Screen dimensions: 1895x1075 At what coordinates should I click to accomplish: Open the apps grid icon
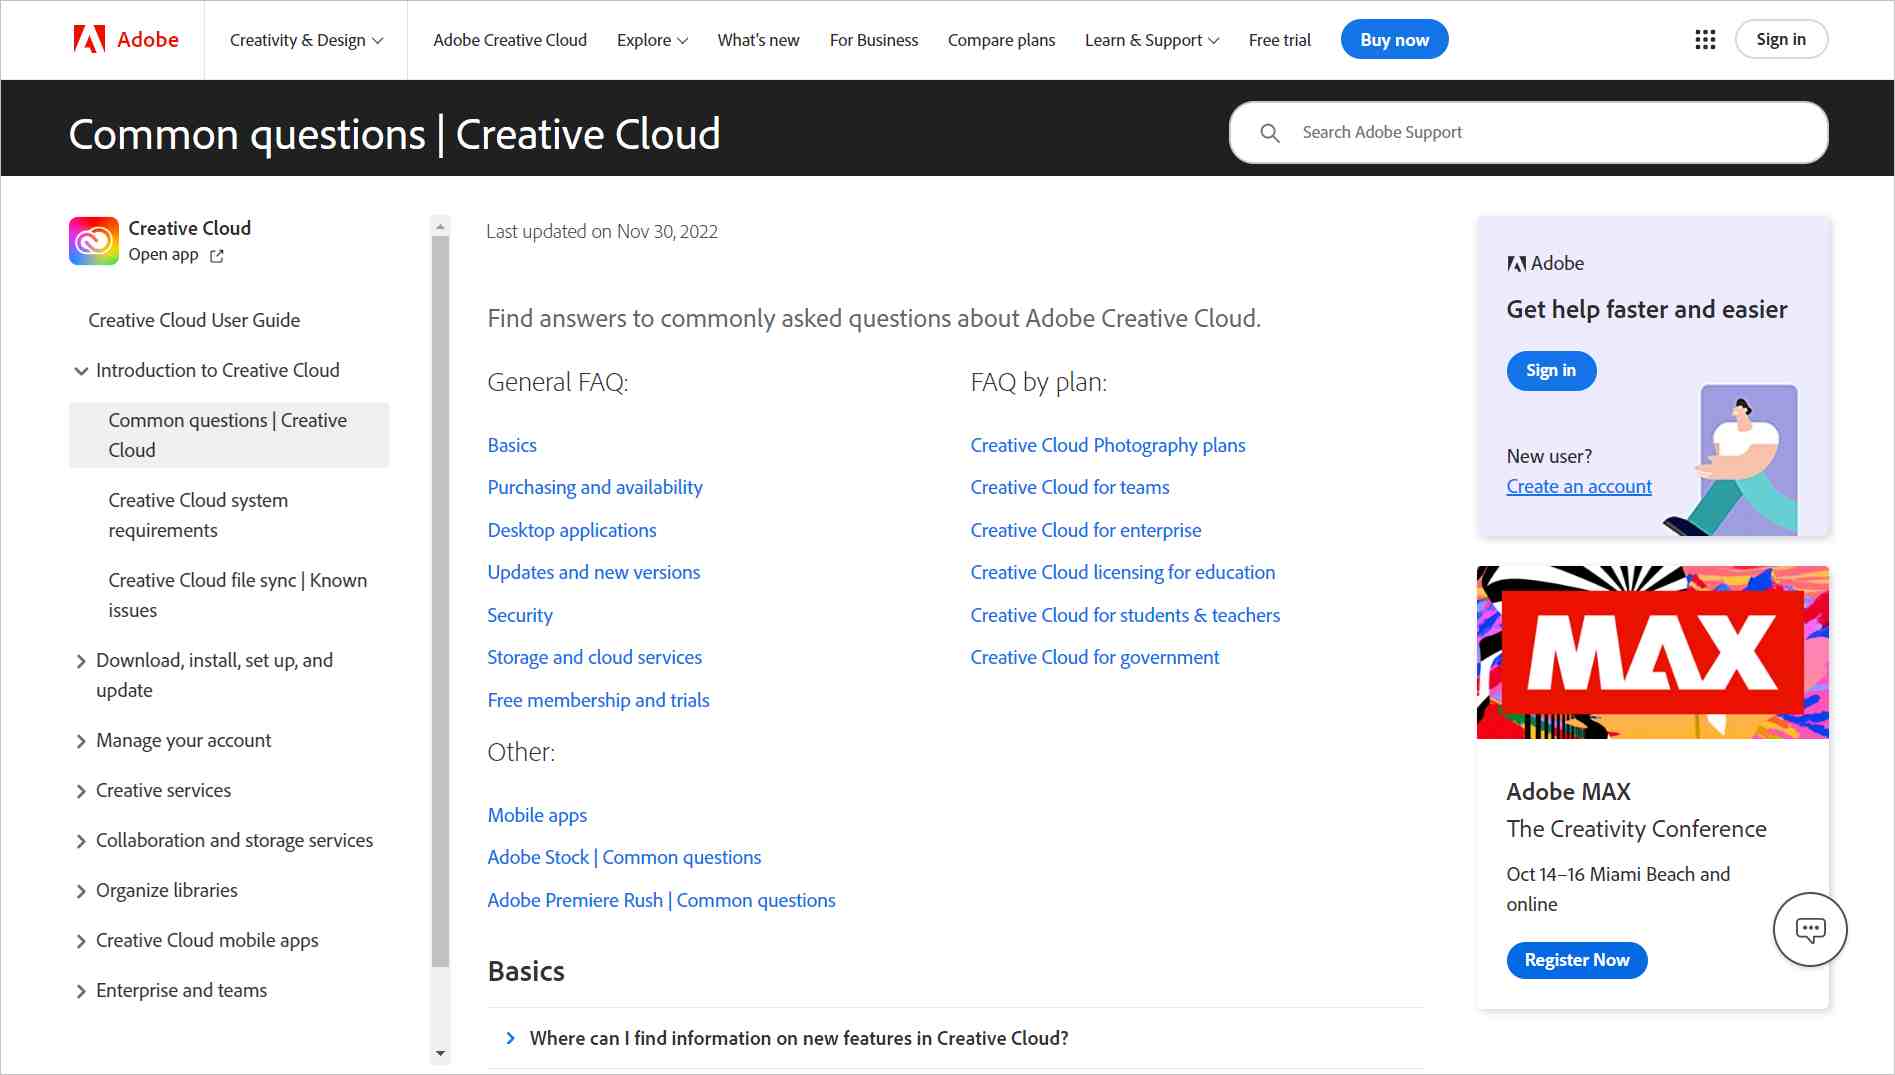(1705, 40)
